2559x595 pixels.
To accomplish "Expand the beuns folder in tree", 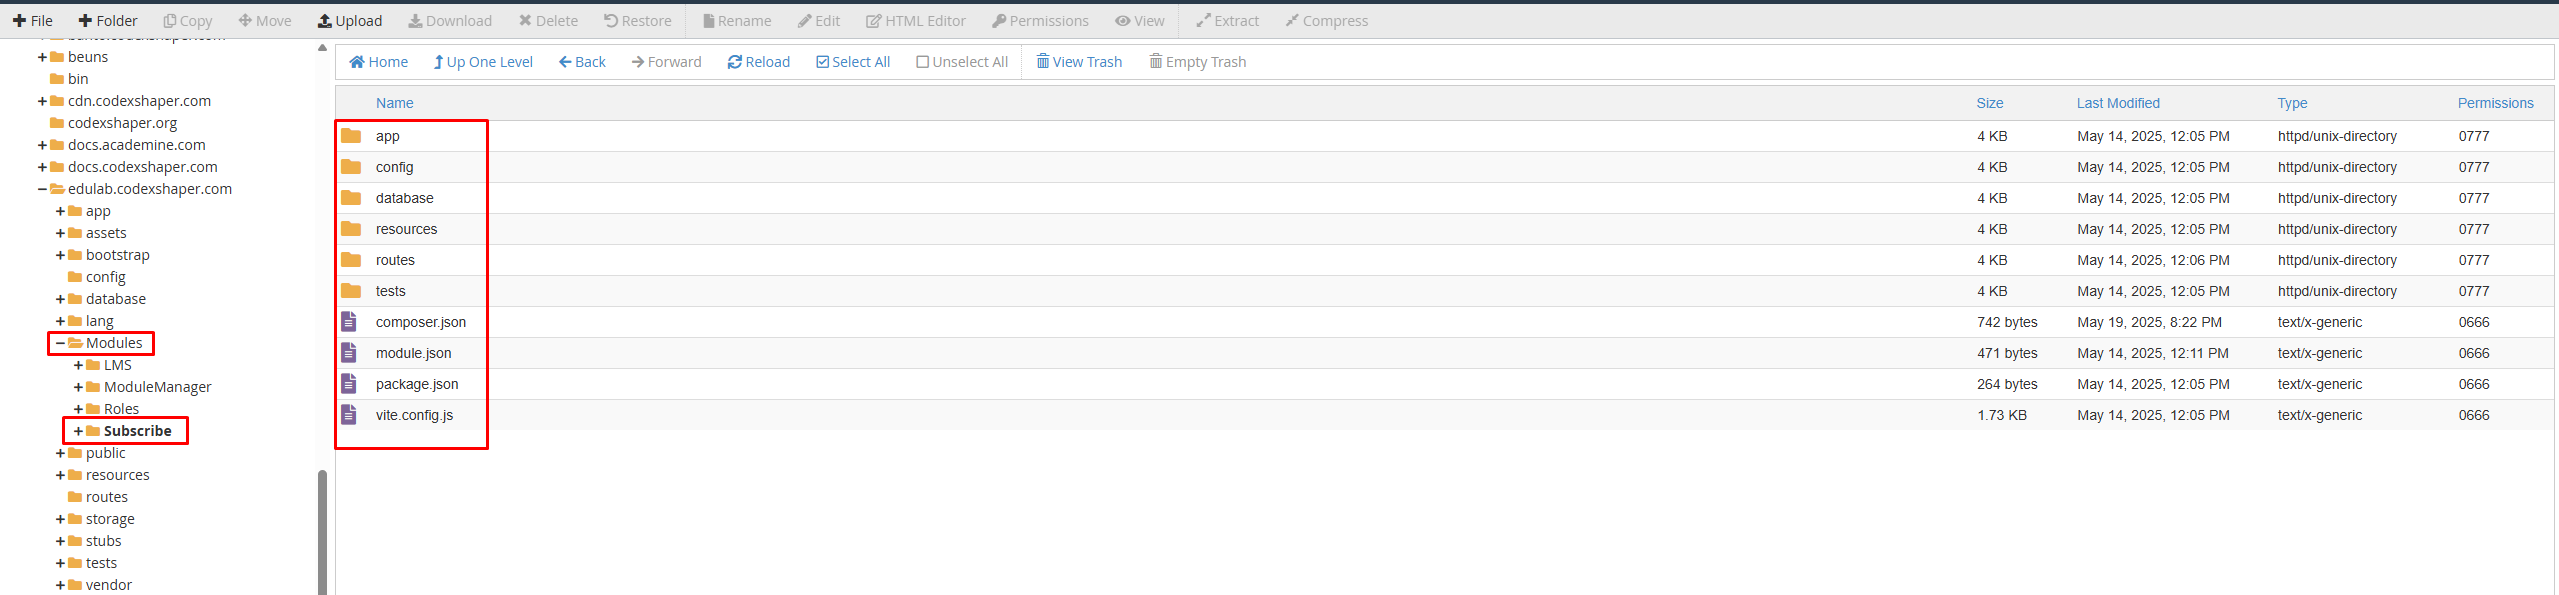I will (42, 57).
